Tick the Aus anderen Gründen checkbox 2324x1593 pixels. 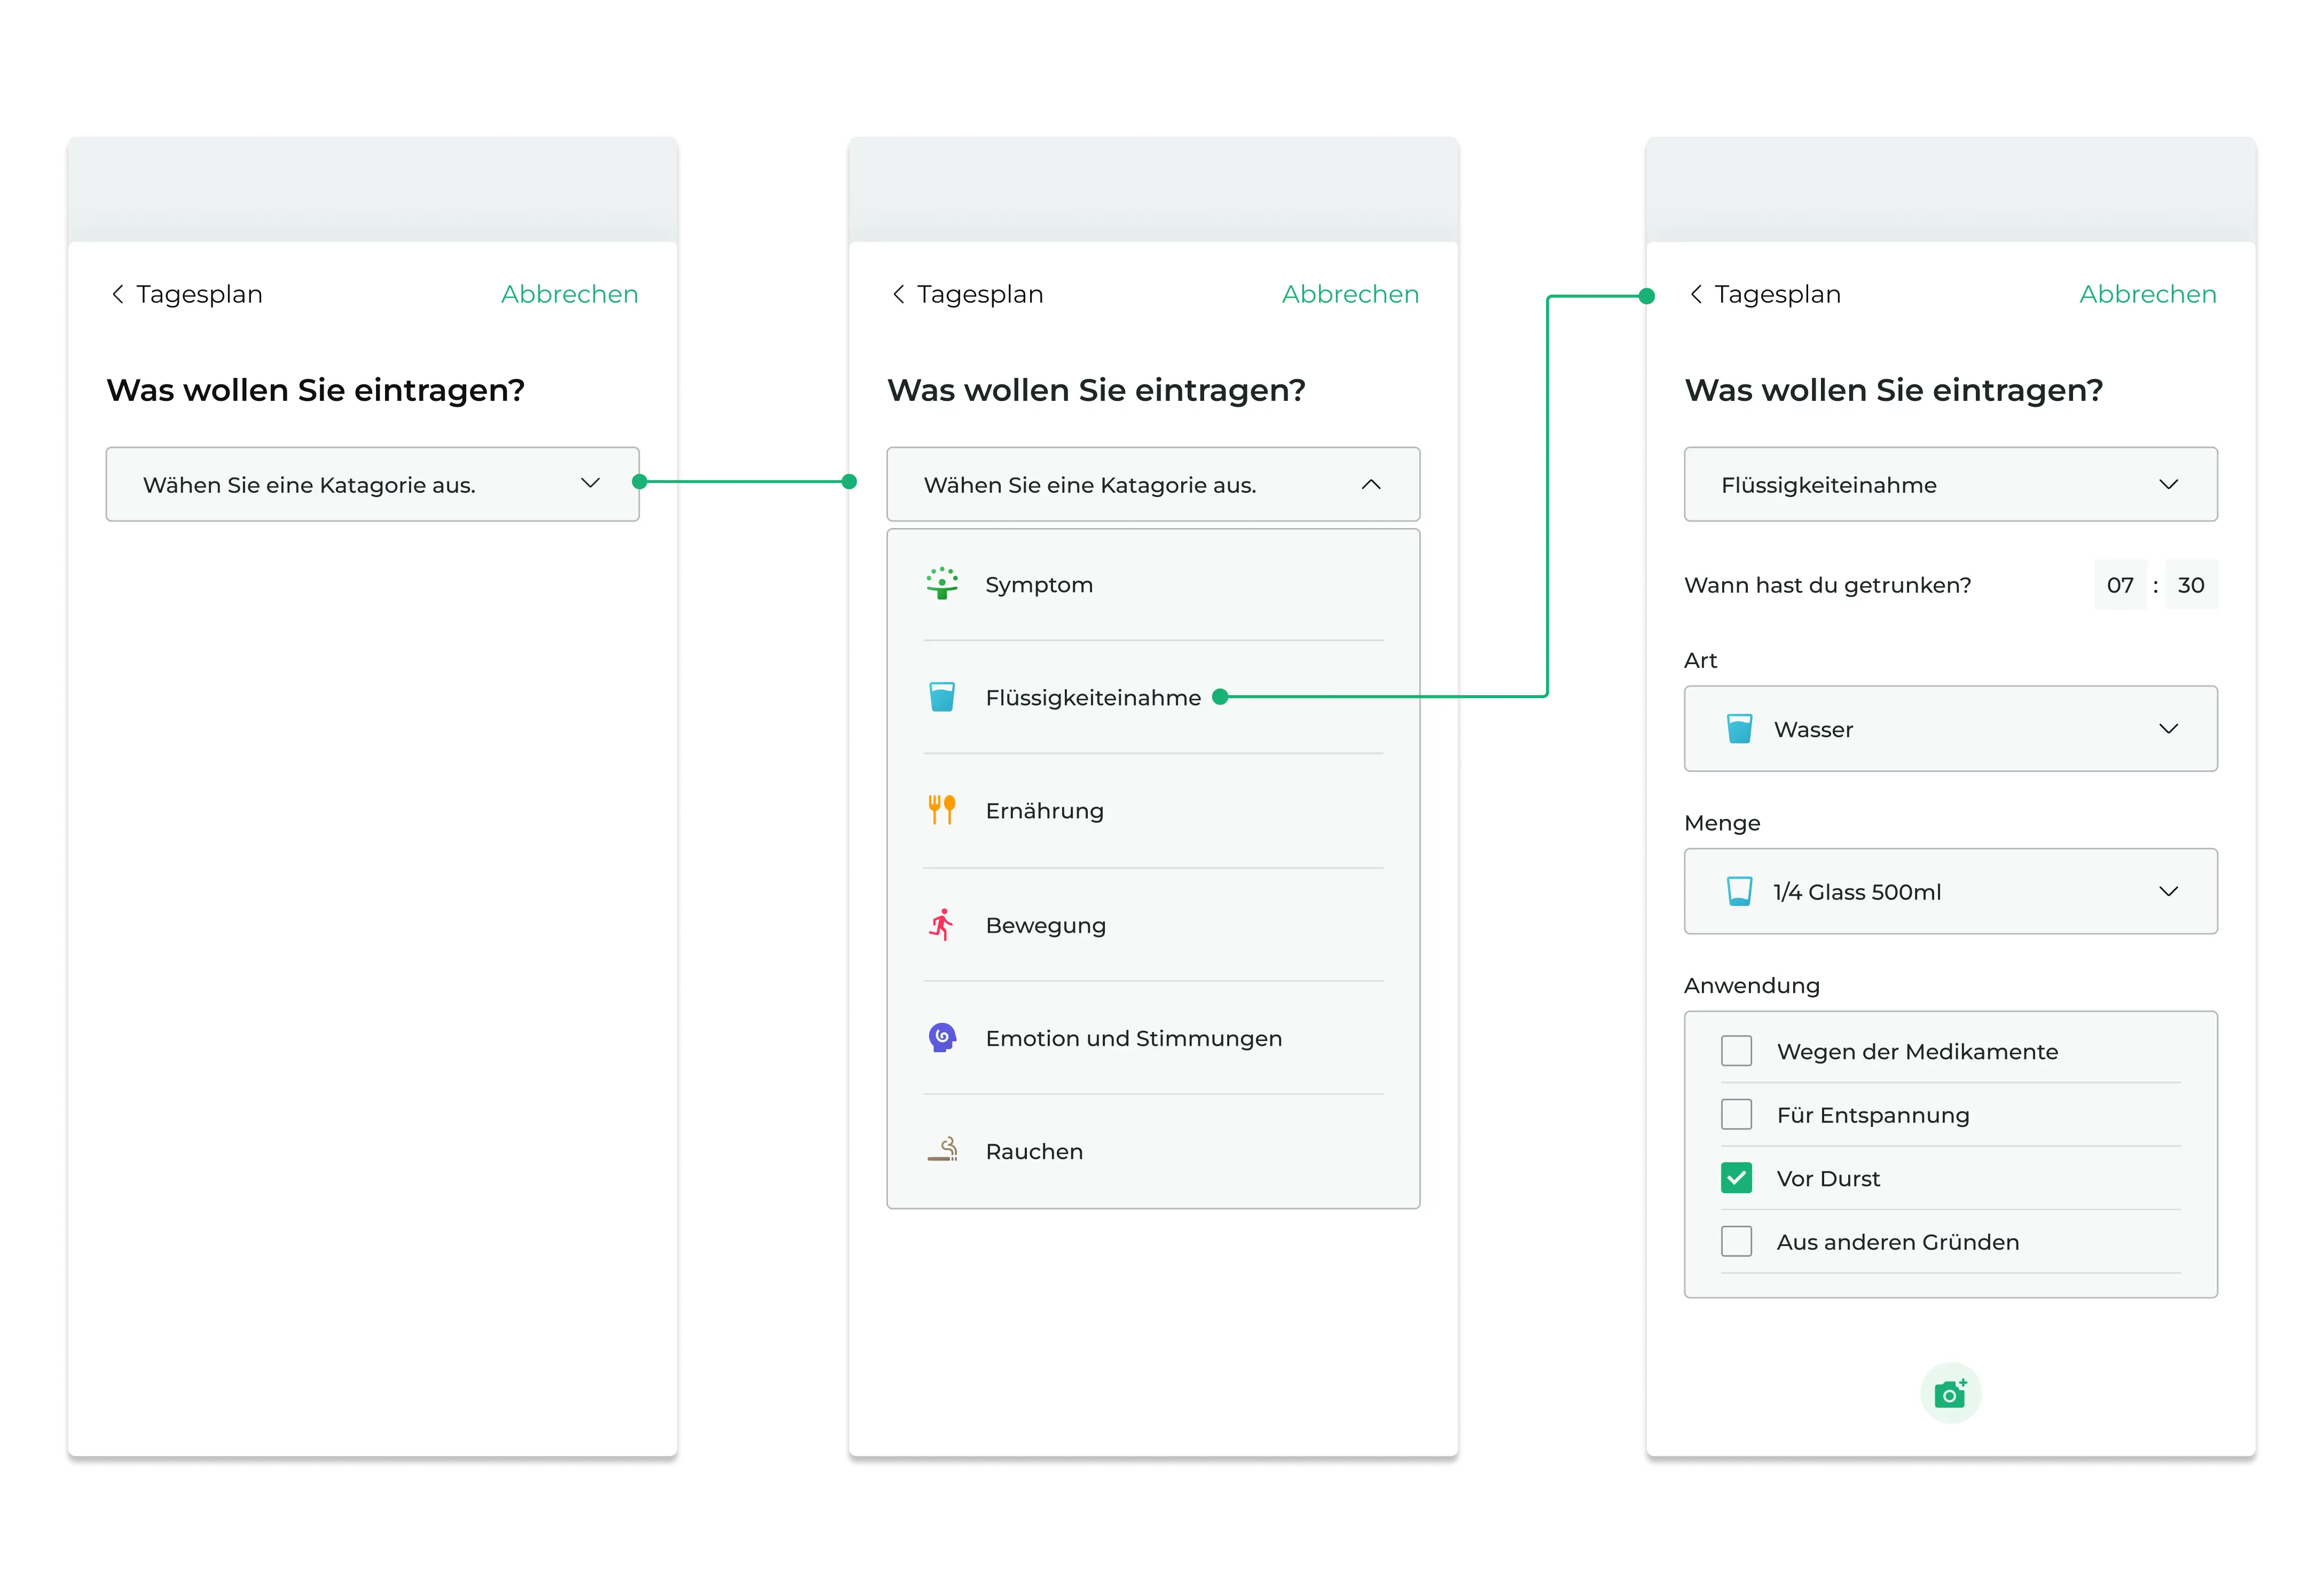[1736, 1241]
